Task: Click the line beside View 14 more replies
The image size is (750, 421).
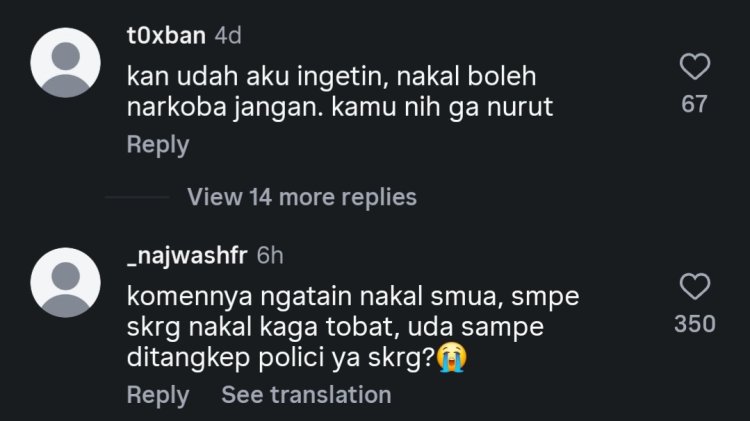Action: (137, 197)
